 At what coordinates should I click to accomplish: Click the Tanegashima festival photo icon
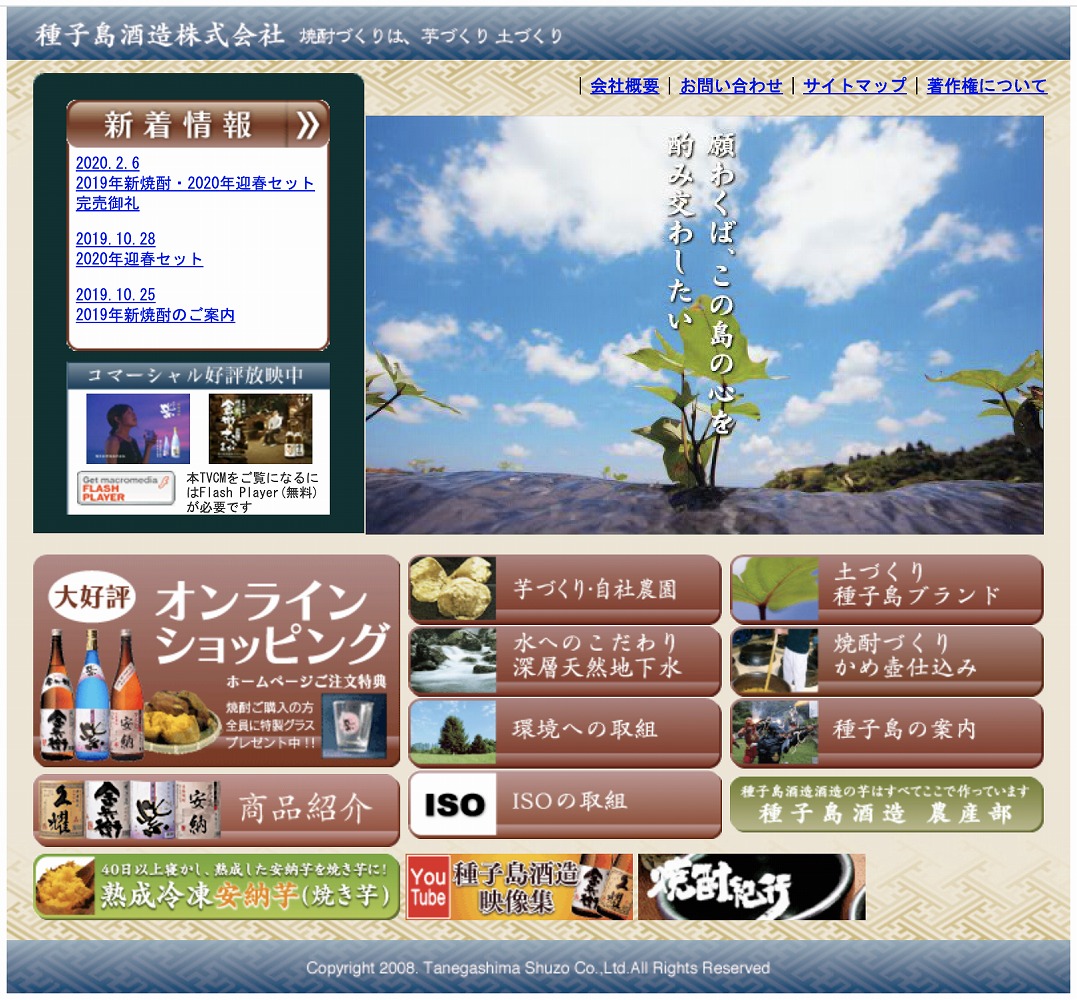(775, 733)
